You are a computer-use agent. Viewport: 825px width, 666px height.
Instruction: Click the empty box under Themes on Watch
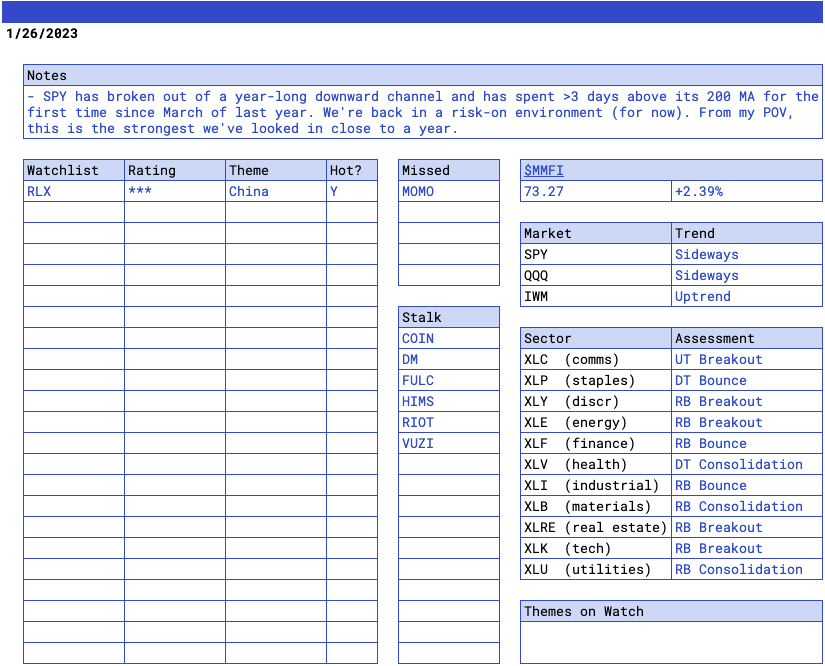671,642
